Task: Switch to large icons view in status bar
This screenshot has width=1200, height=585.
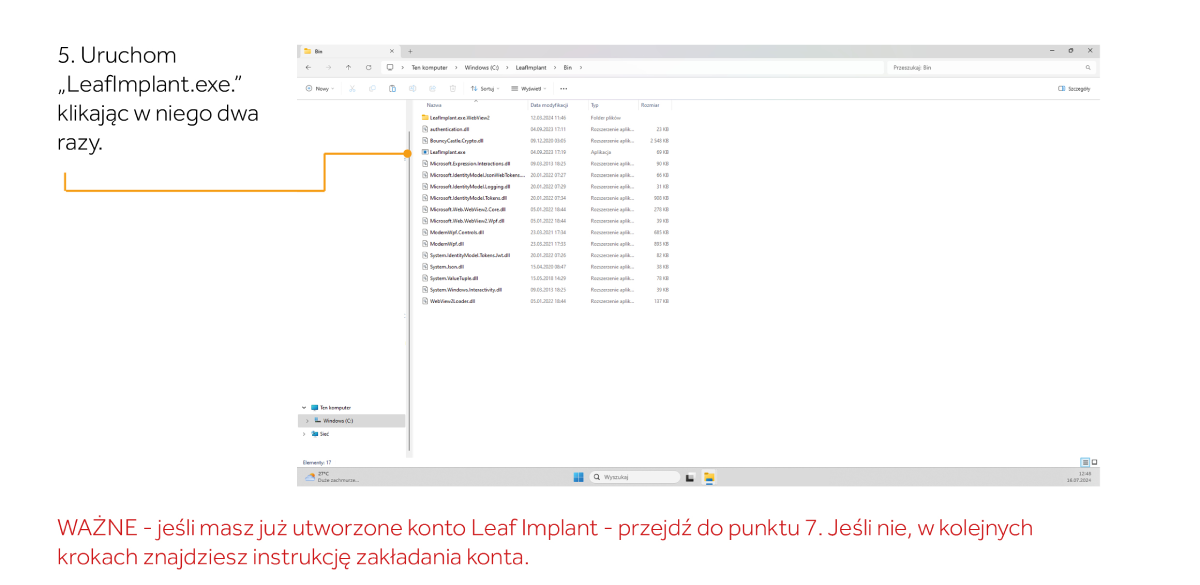Action: pos(1094,462)
